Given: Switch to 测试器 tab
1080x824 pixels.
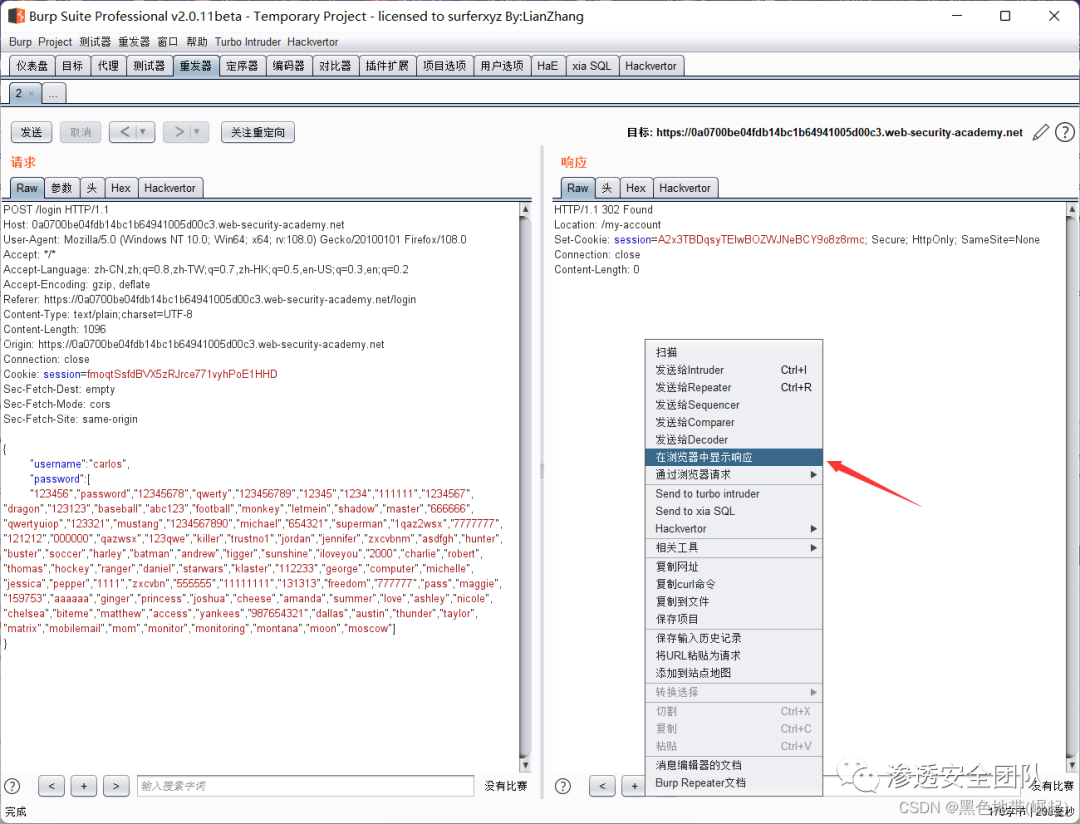Looking at the screenshot, I should coord(149,66).
